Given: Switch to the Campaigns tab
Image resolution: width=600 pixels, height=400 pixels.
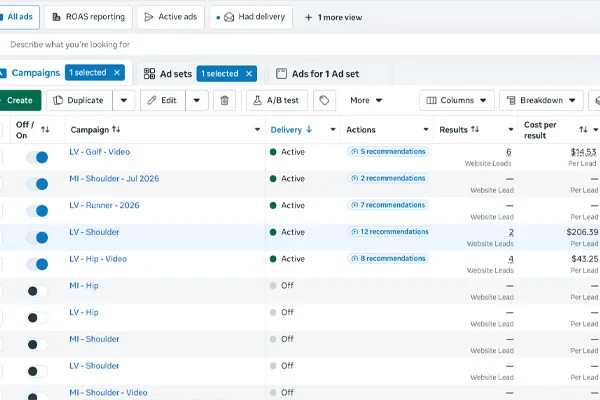Looking at the screenshot, I should point(36,73).
